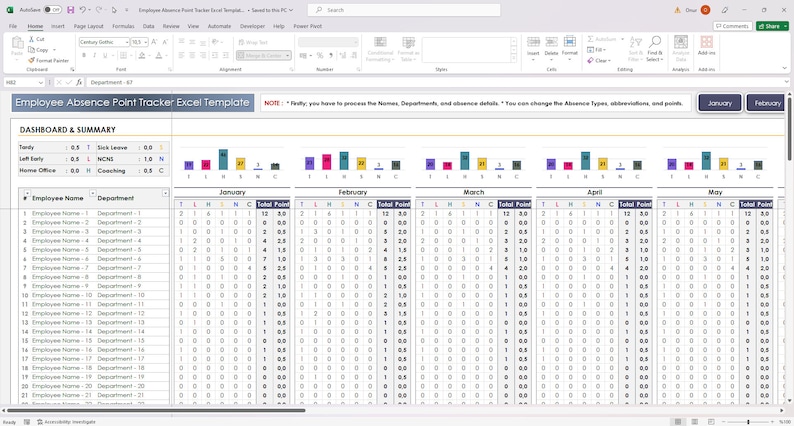794x426 pixels.
Task: Switch to the Formulas tab
Action: [123, 26]
